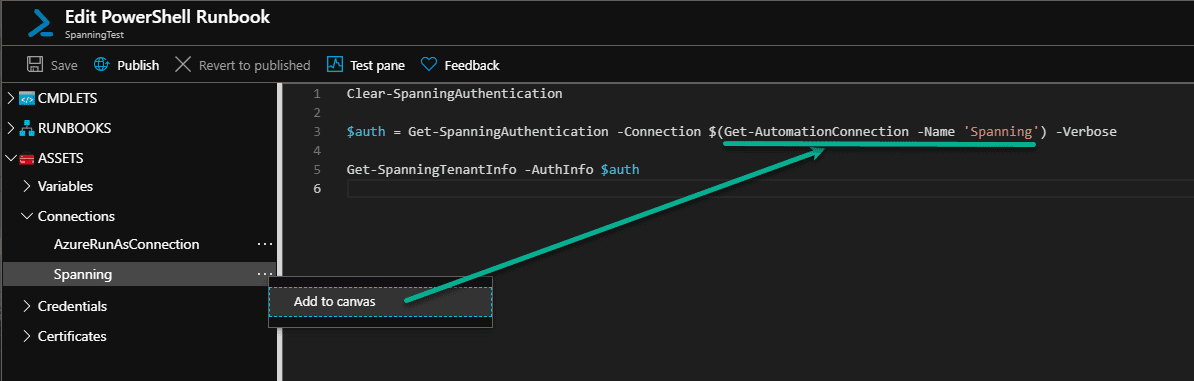Screen dimensions: 1194x381
Task: Open ellipsis menu for AzureRunAsConnection
Action: click(x=264, y=245)
